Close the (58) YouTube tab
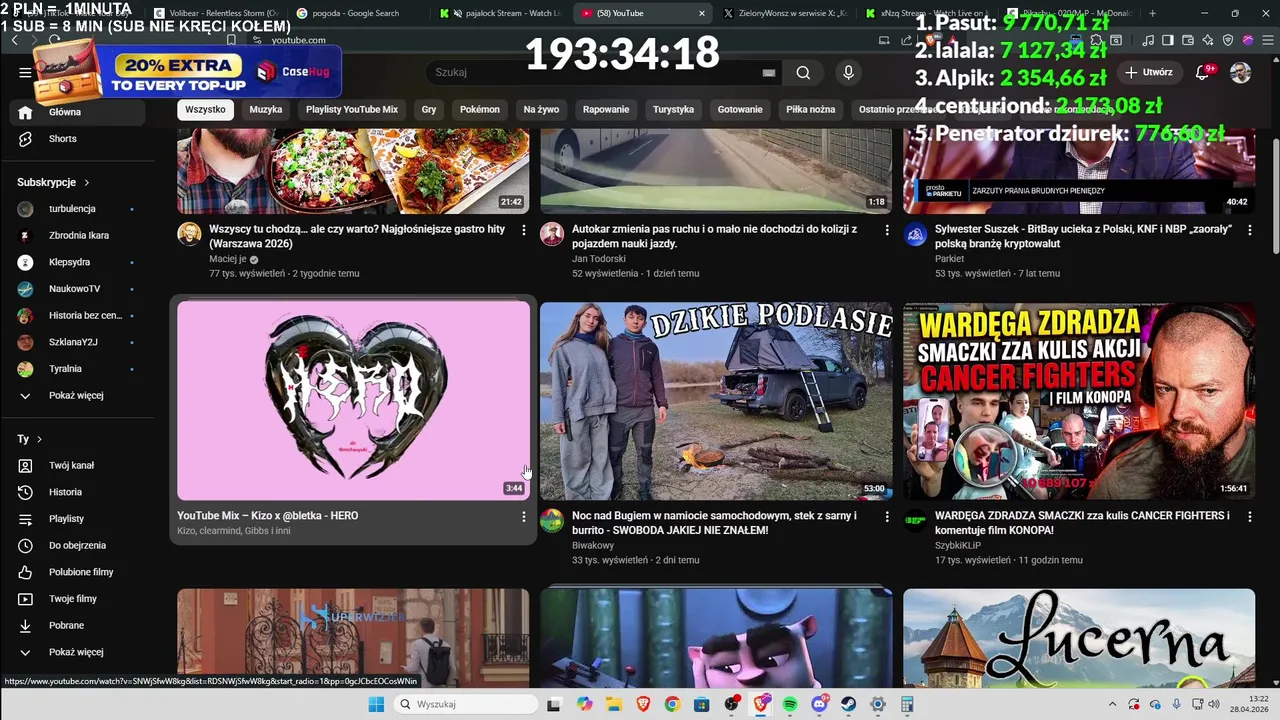This screenshot has width=1280, height=720. pyautogui.click(x=701, y=13)
